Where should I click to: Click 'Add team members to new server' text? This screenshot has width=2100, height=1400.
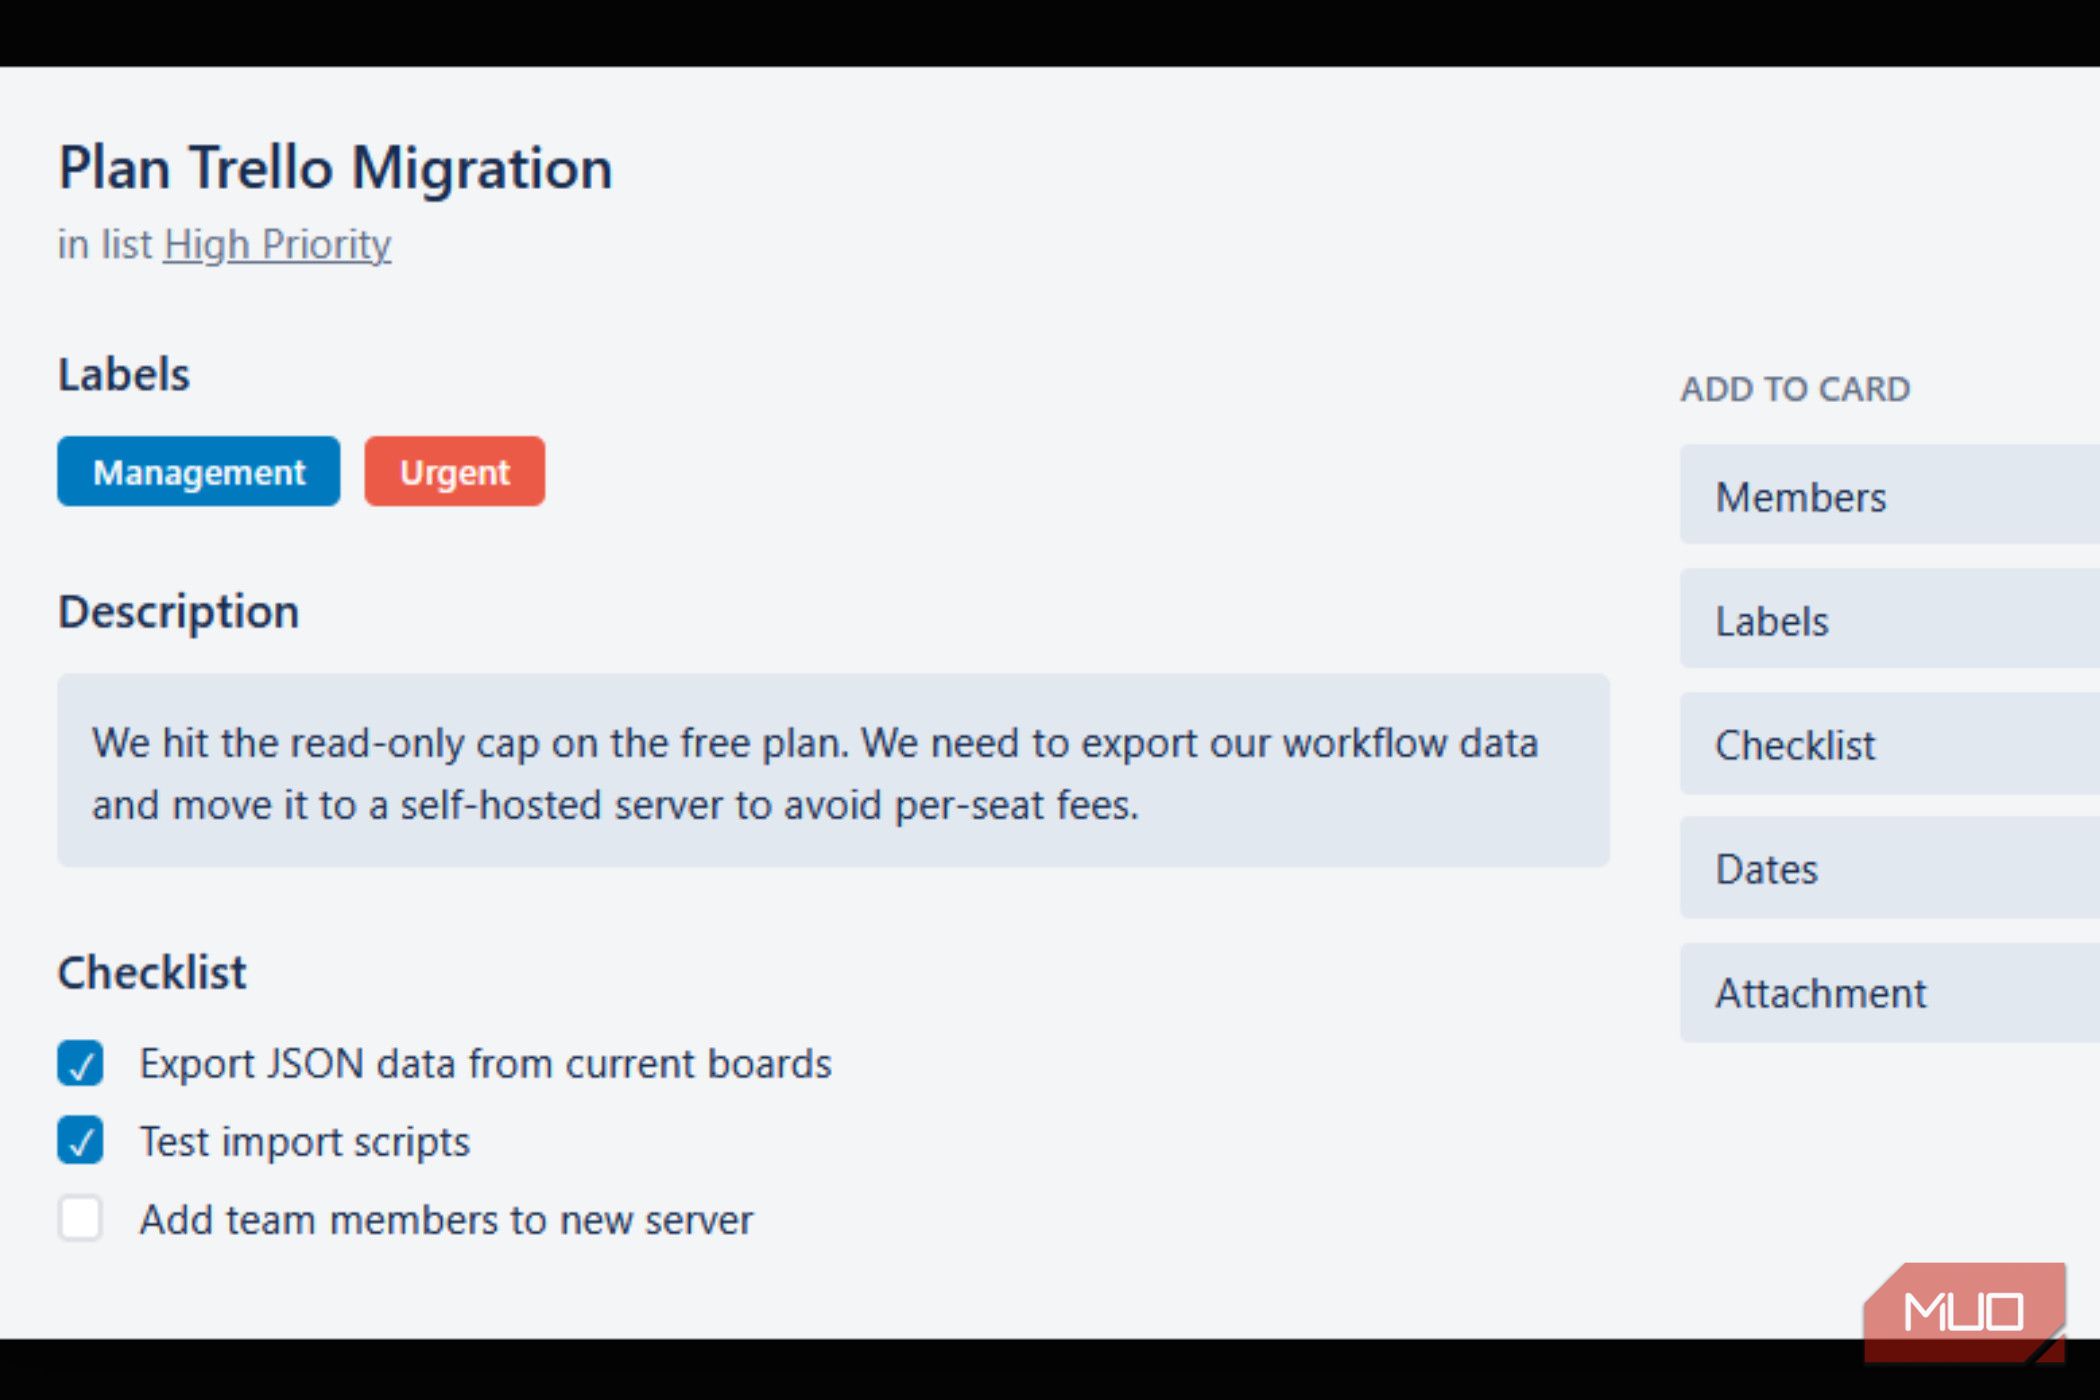[446, 1220]
